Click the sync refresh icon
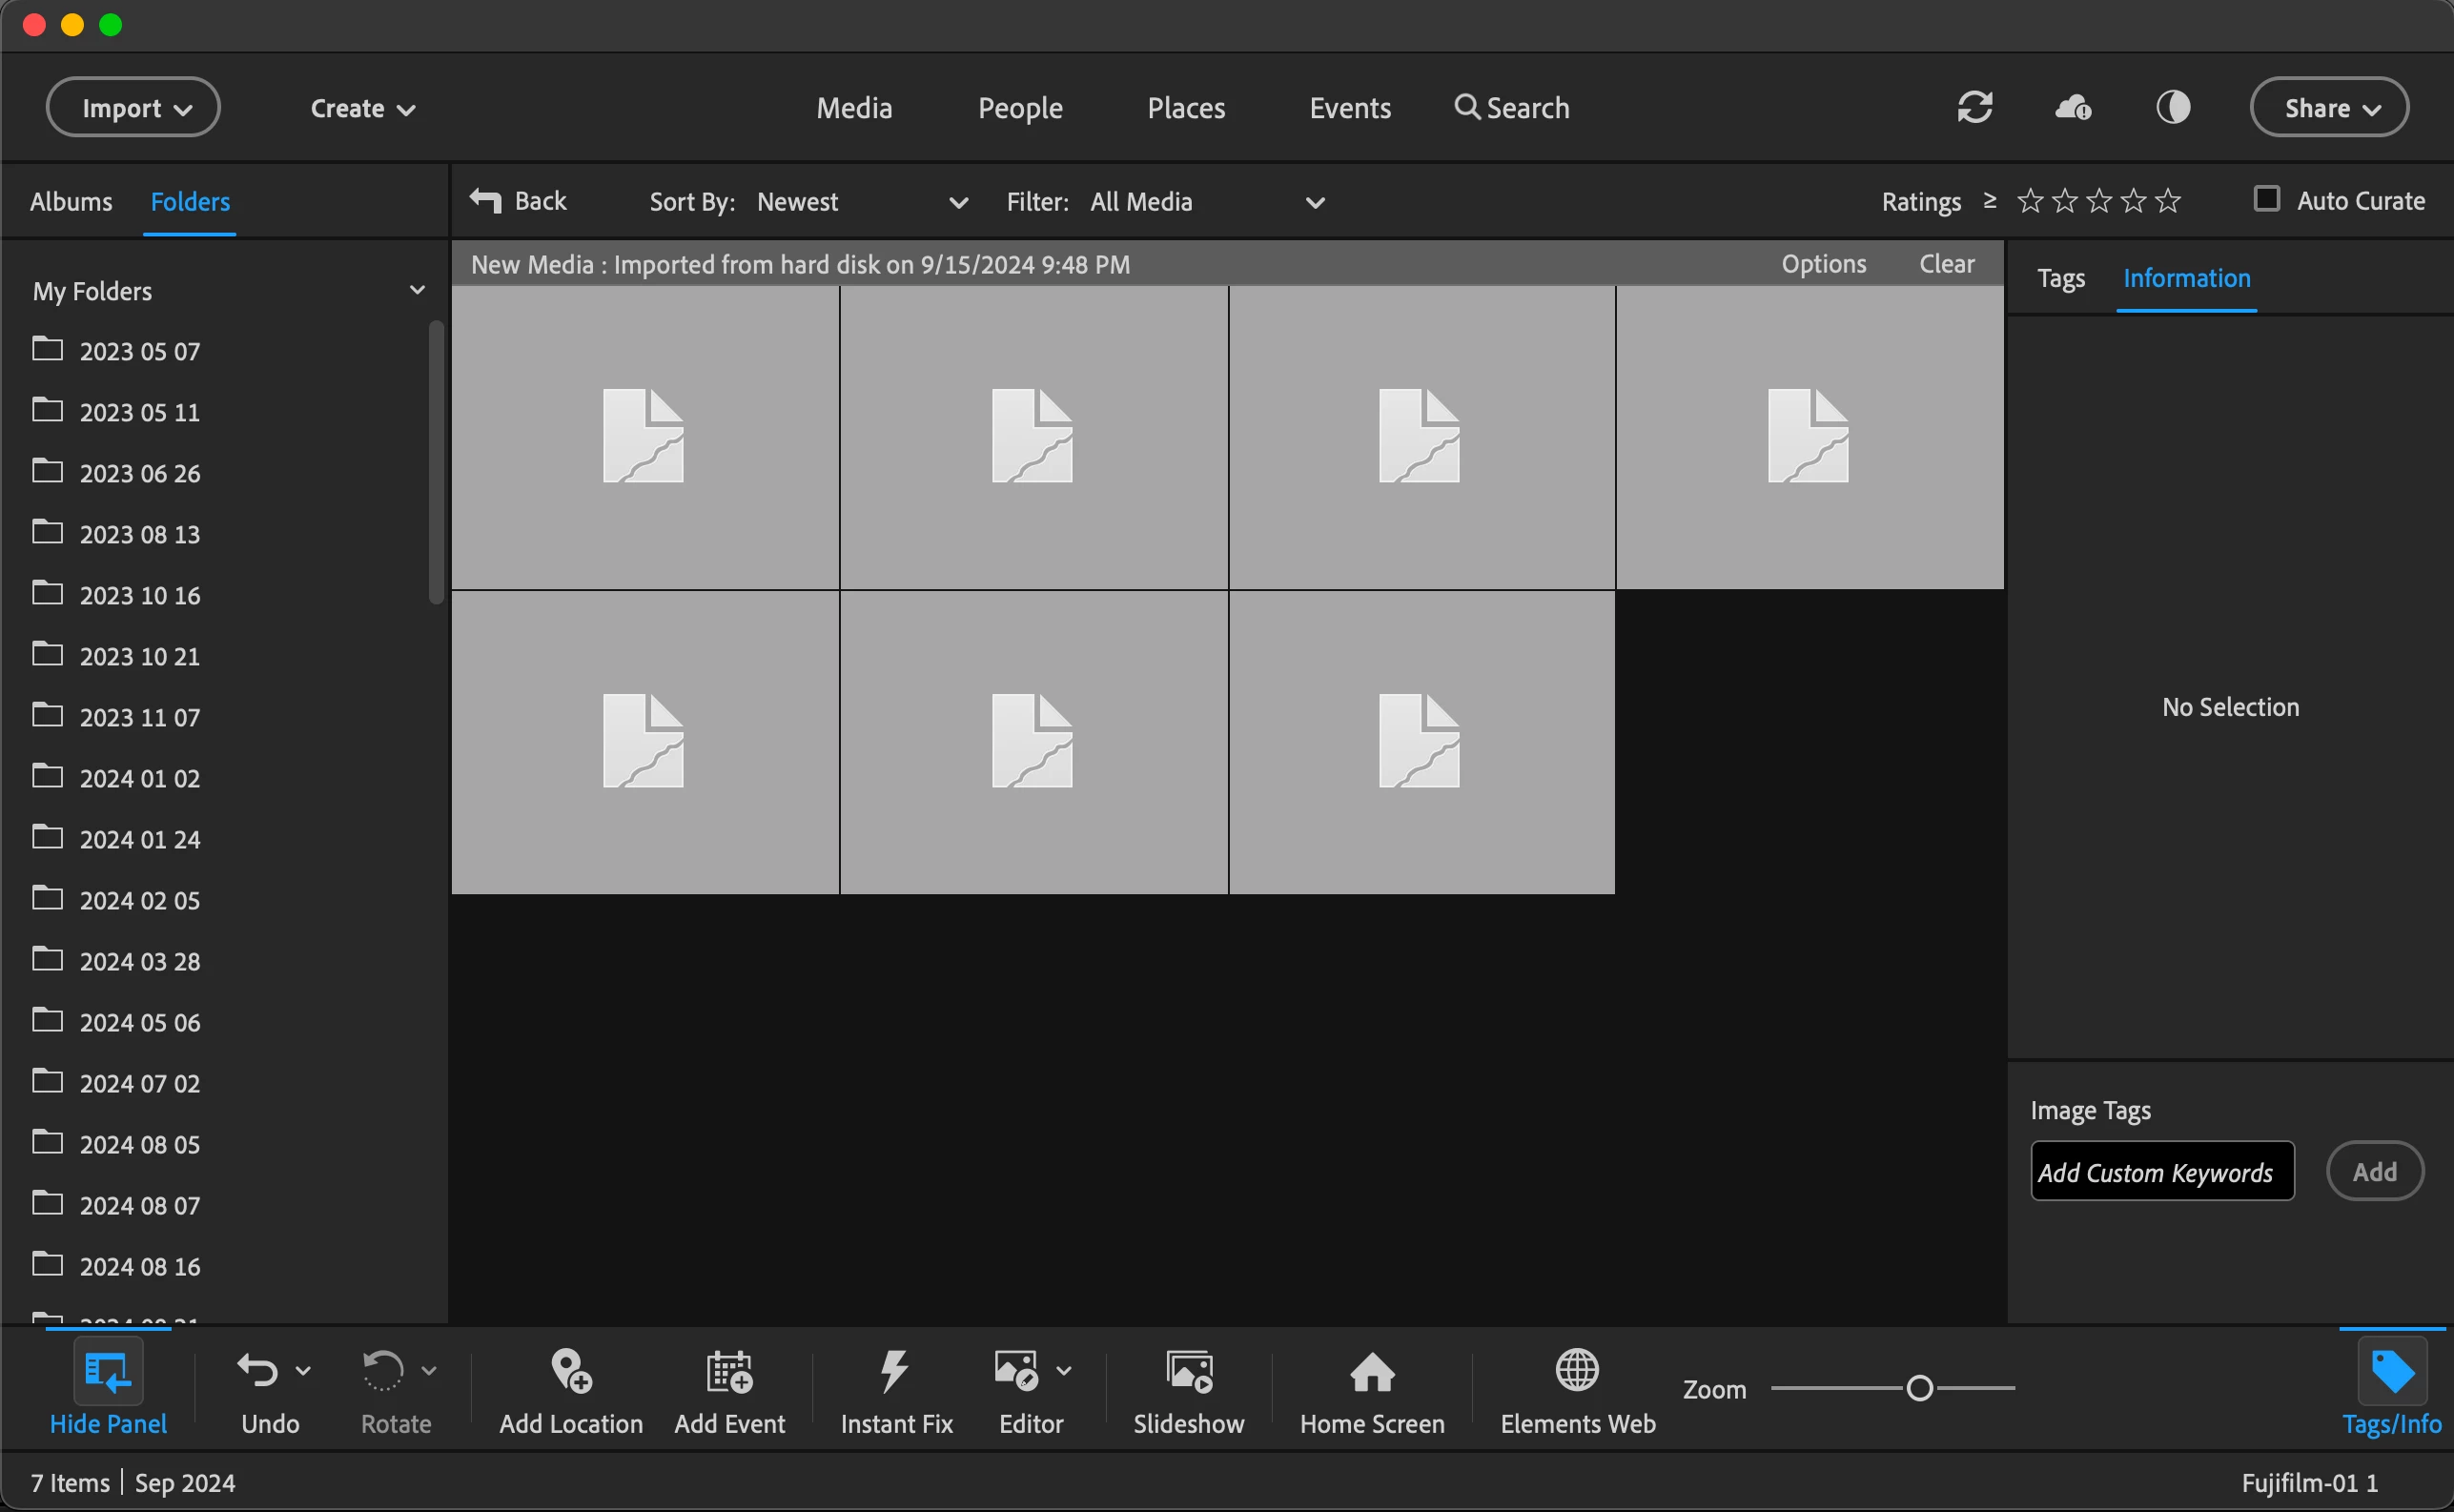 (x=1974, y=107)
